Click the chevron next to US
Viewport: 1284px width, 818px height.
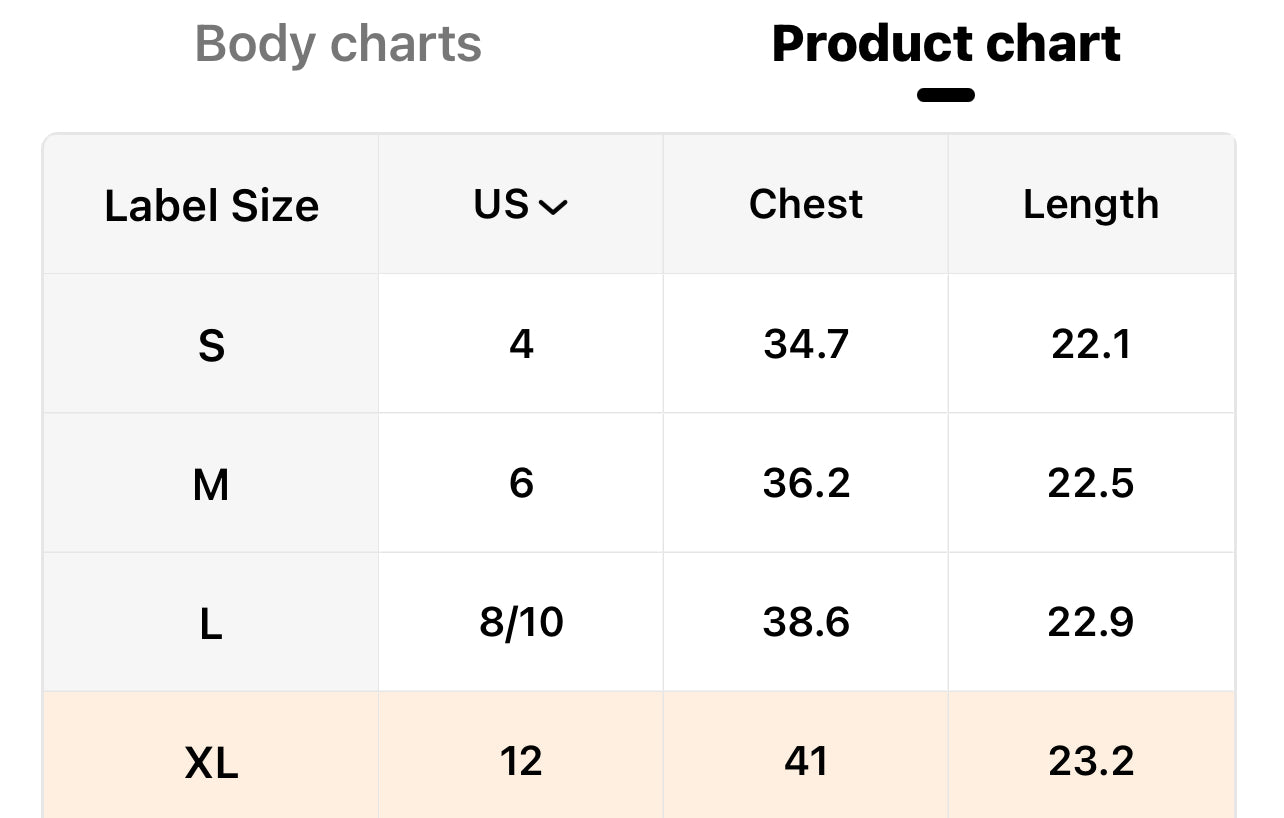553,207
